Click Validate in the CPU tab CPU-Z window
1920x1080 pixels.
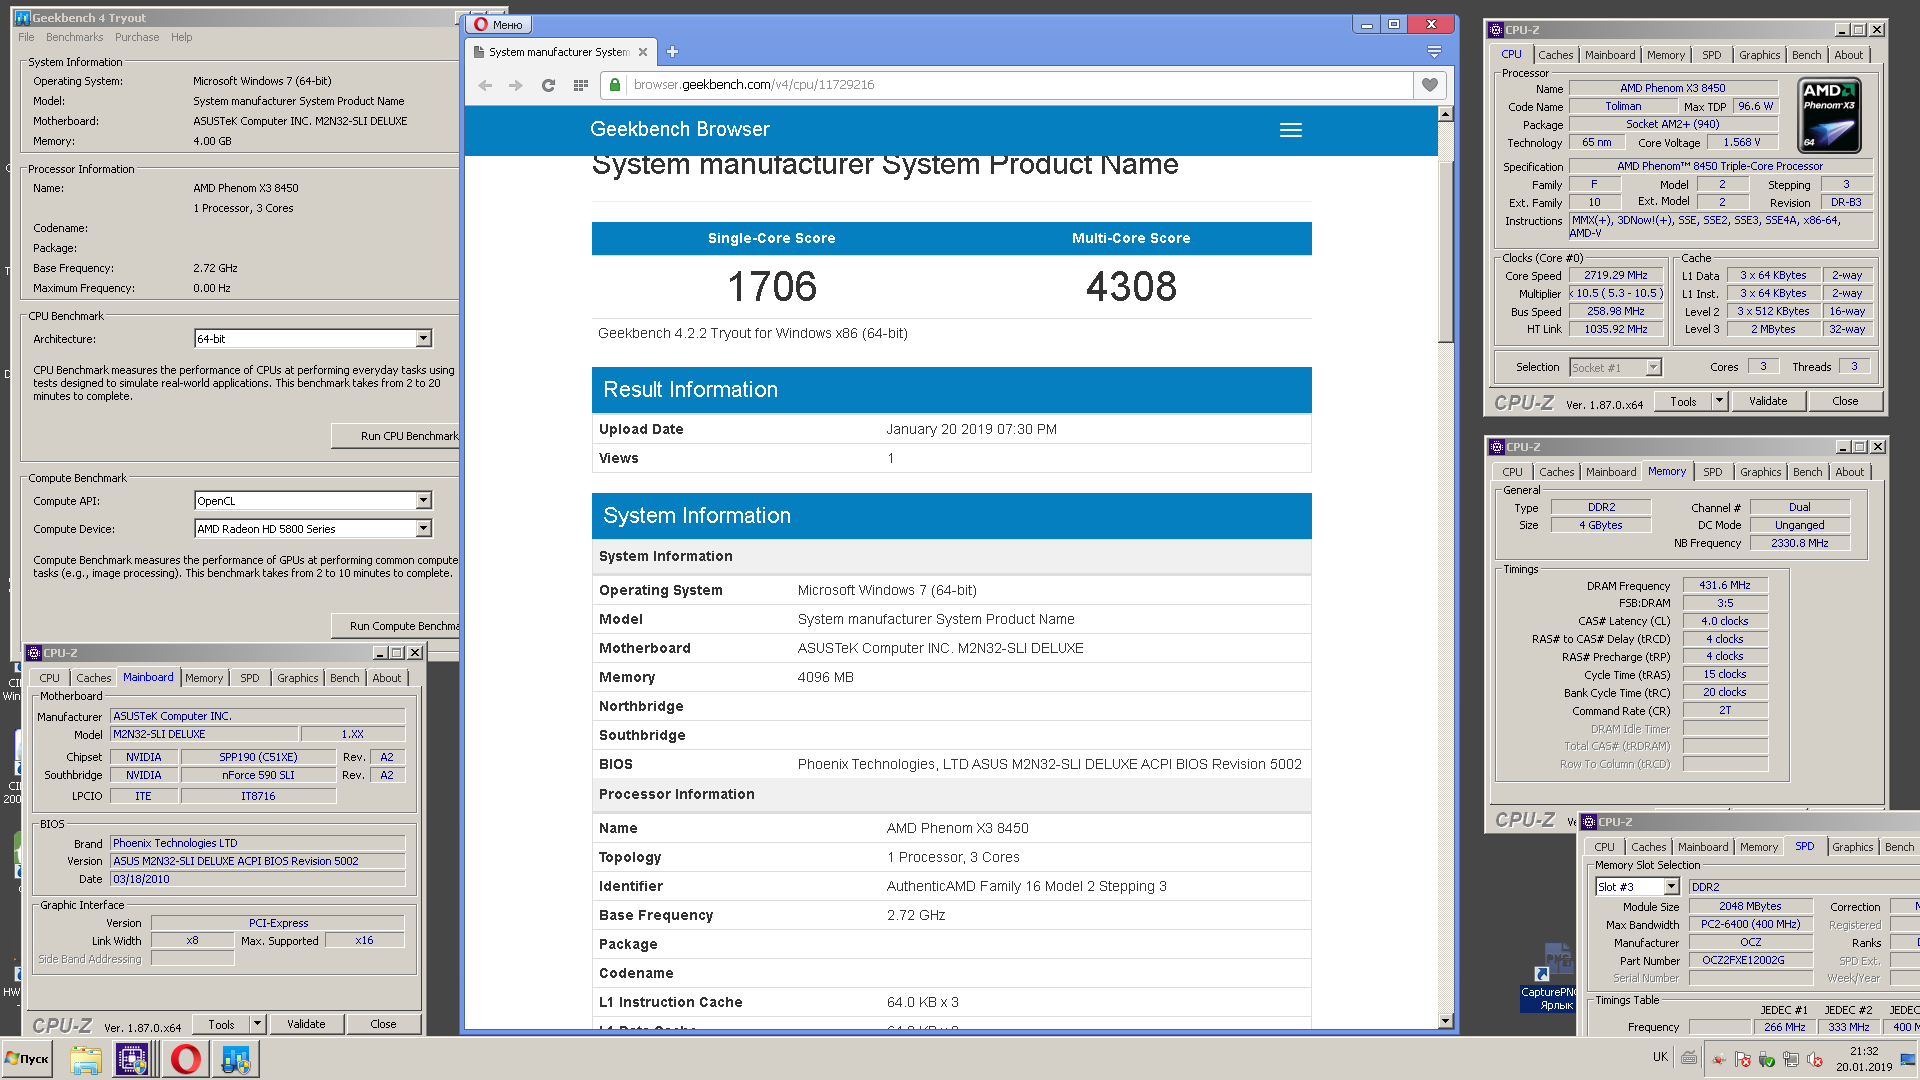[1768, 402]
